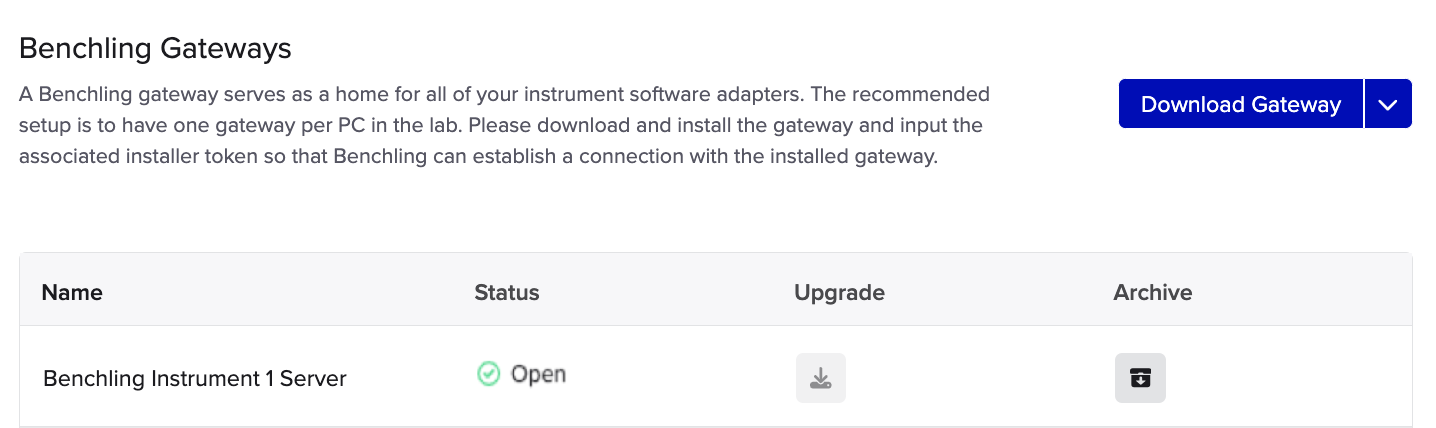Image resolution: width=1436 pixels, height=428 pixels.
Task: Click the Open status label
Action: 538,375
